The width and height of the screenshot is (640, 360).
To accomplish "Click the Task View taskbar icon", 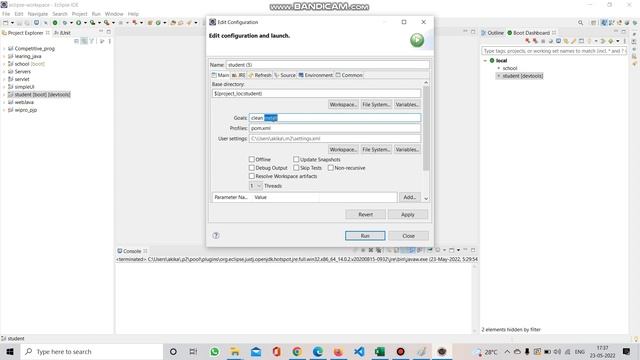I will click(193, 351).
